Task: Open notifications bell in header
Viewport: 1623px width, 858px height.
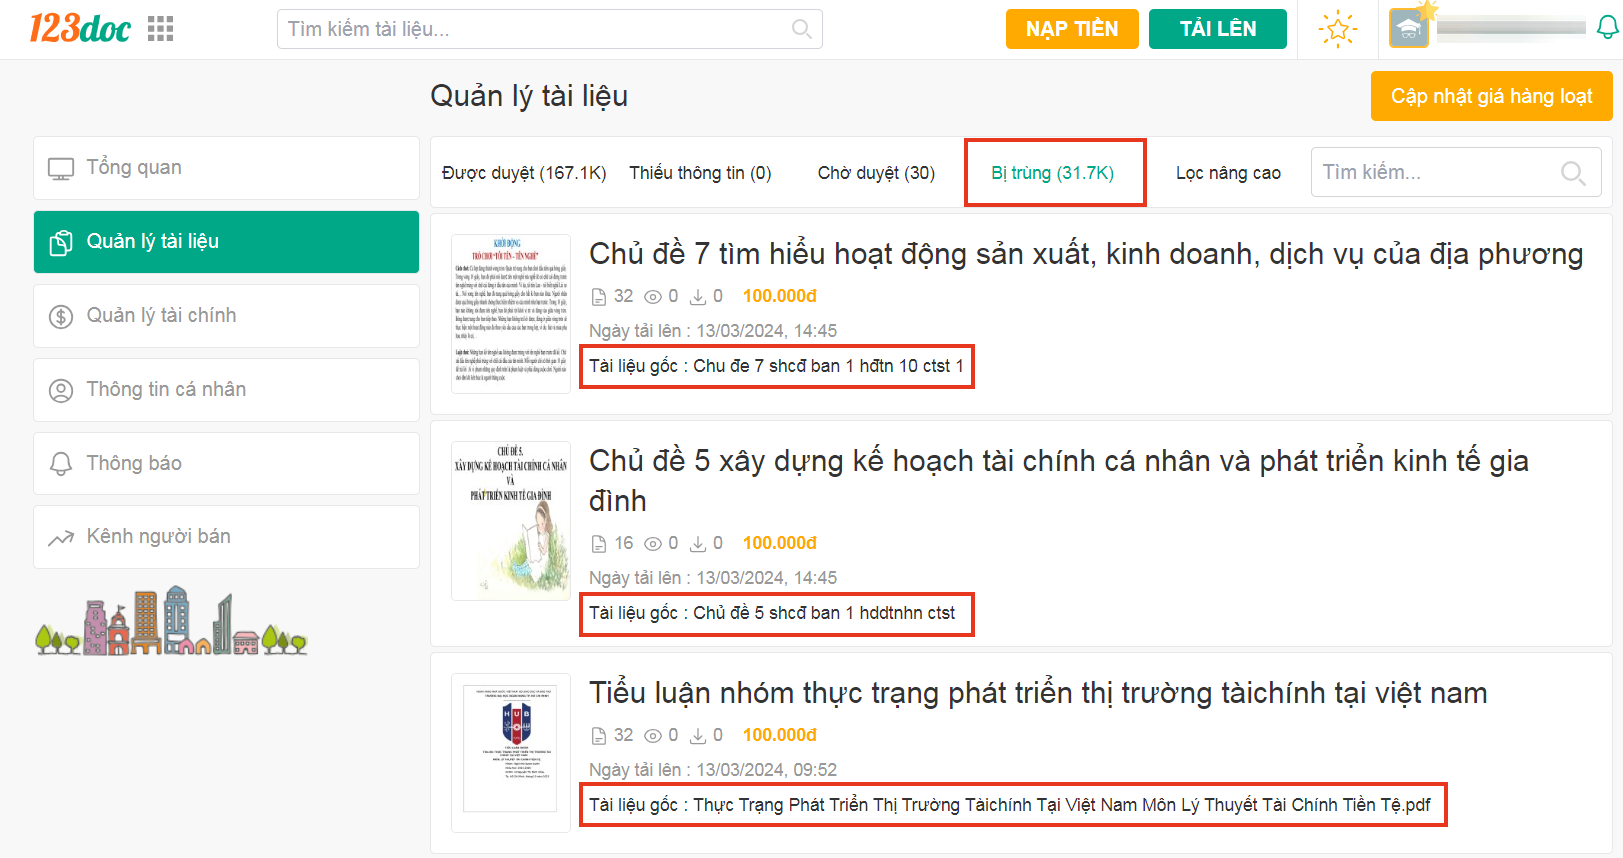Action: 1607,28
